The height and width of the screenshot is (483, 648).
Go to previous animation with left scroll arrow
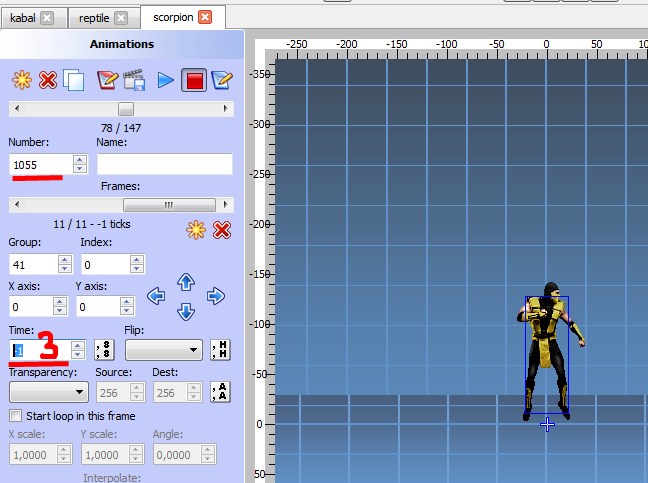tap(17, 109)
